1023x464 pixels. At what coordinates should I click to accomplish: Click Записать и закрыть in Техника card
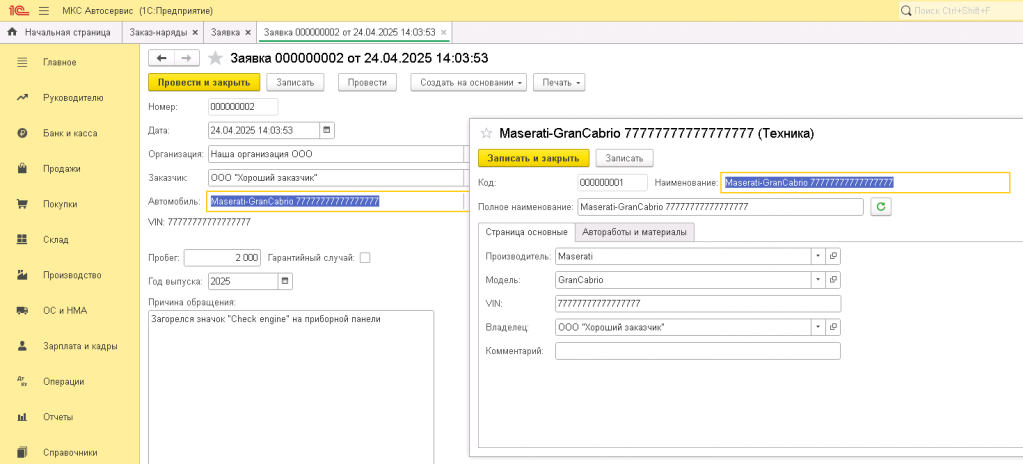click(x=534, y=159)
